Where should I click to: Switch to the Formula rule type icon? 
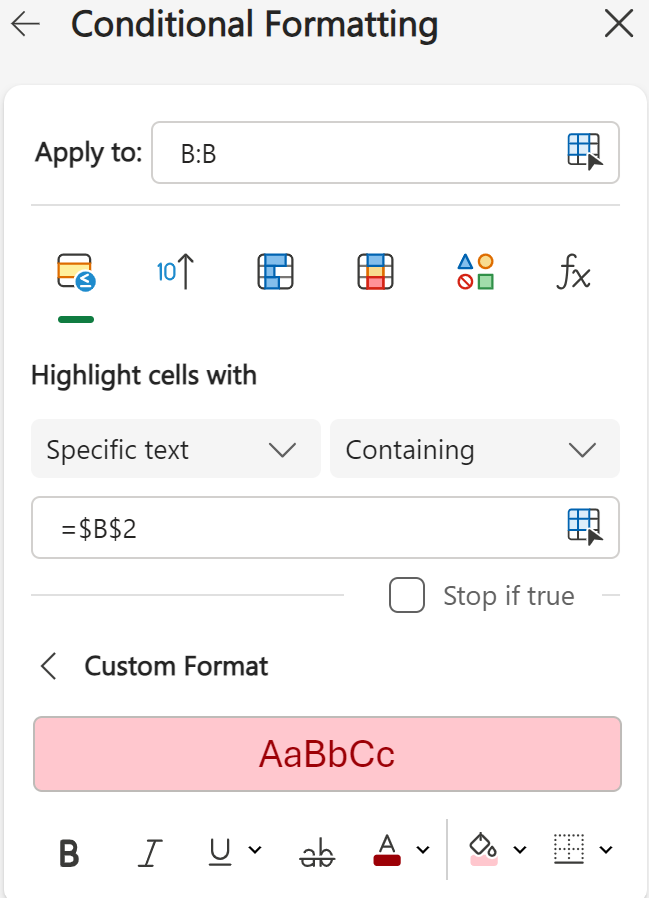click(x=574, y=272)
